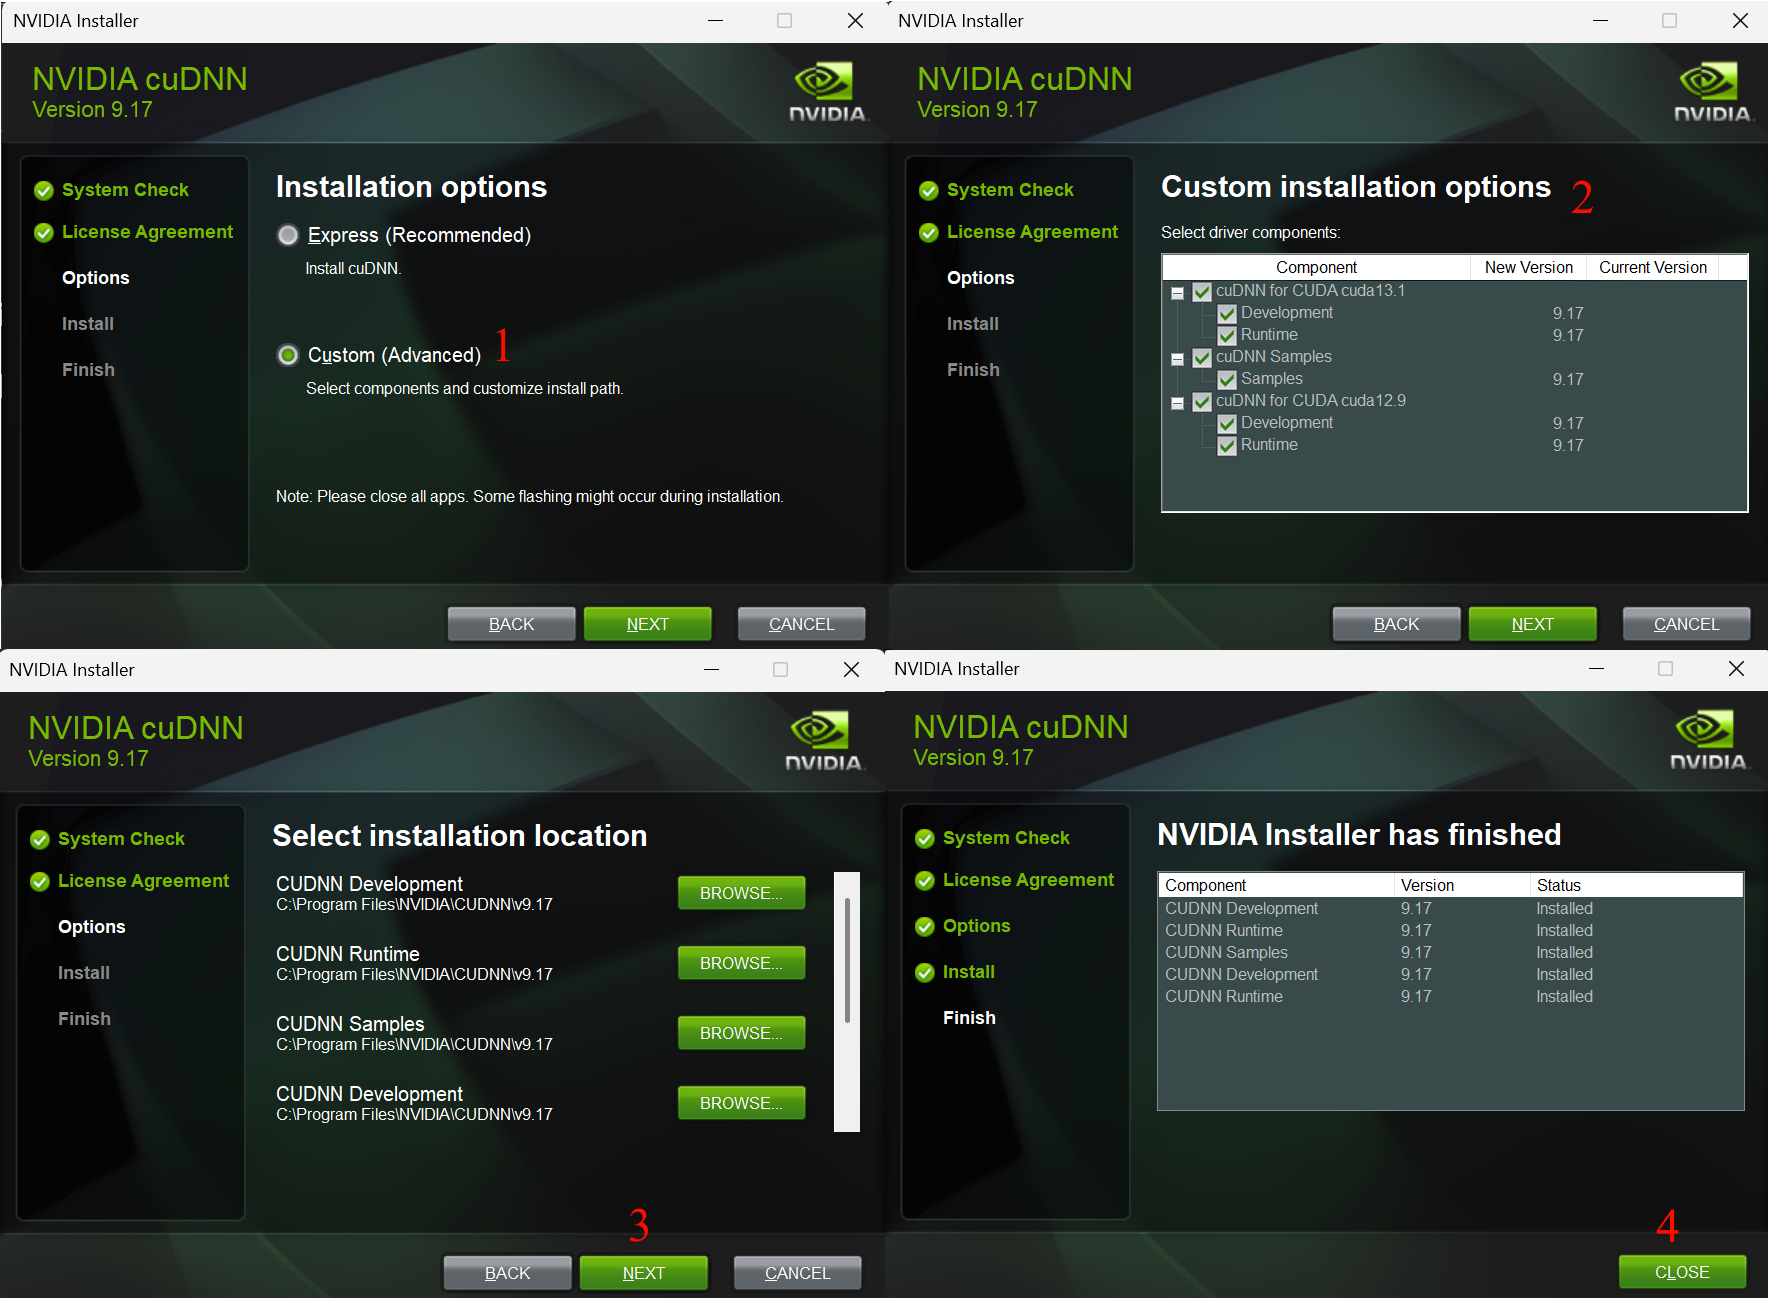1768x1298 pixels.
Task: Click CANCEL in Custom installation options window
Action: click(1686, 624)
